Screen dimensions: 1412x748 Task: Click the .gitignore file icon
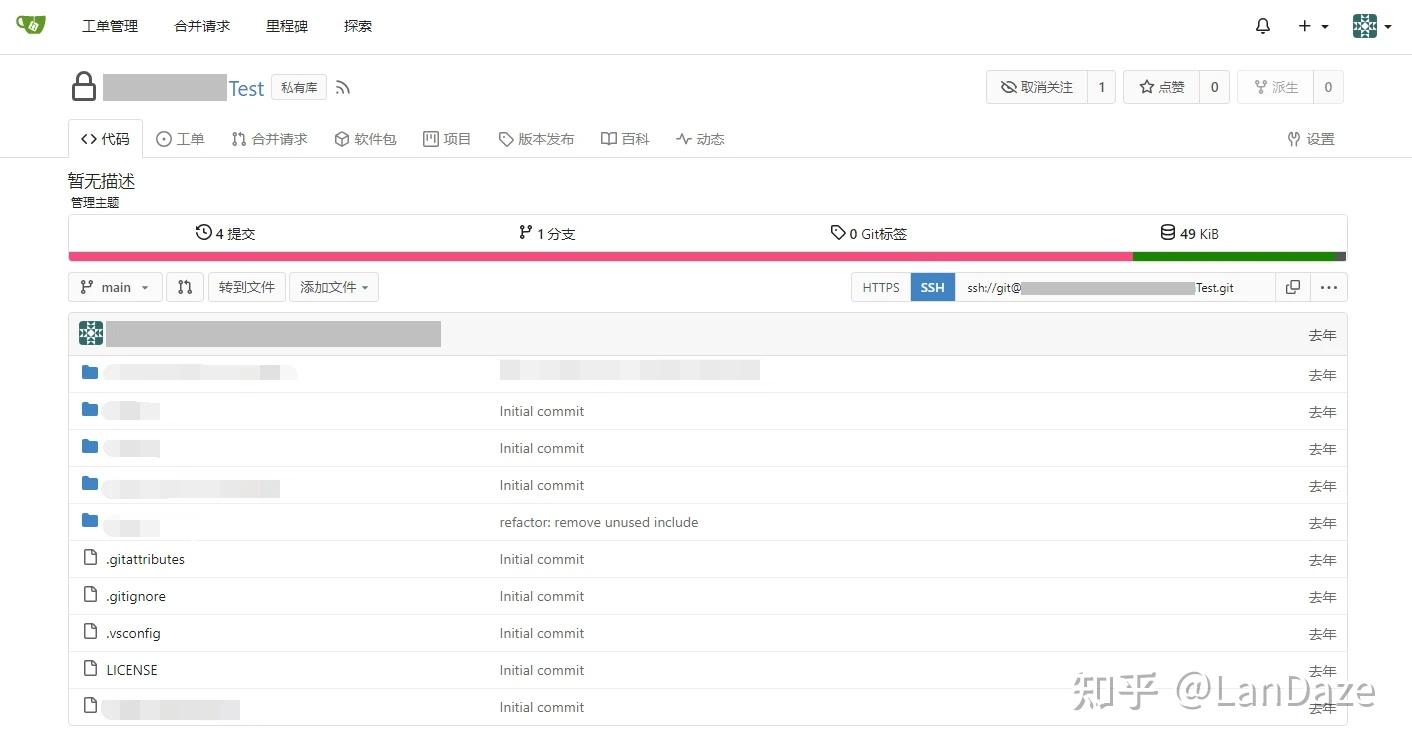point(90,595)
